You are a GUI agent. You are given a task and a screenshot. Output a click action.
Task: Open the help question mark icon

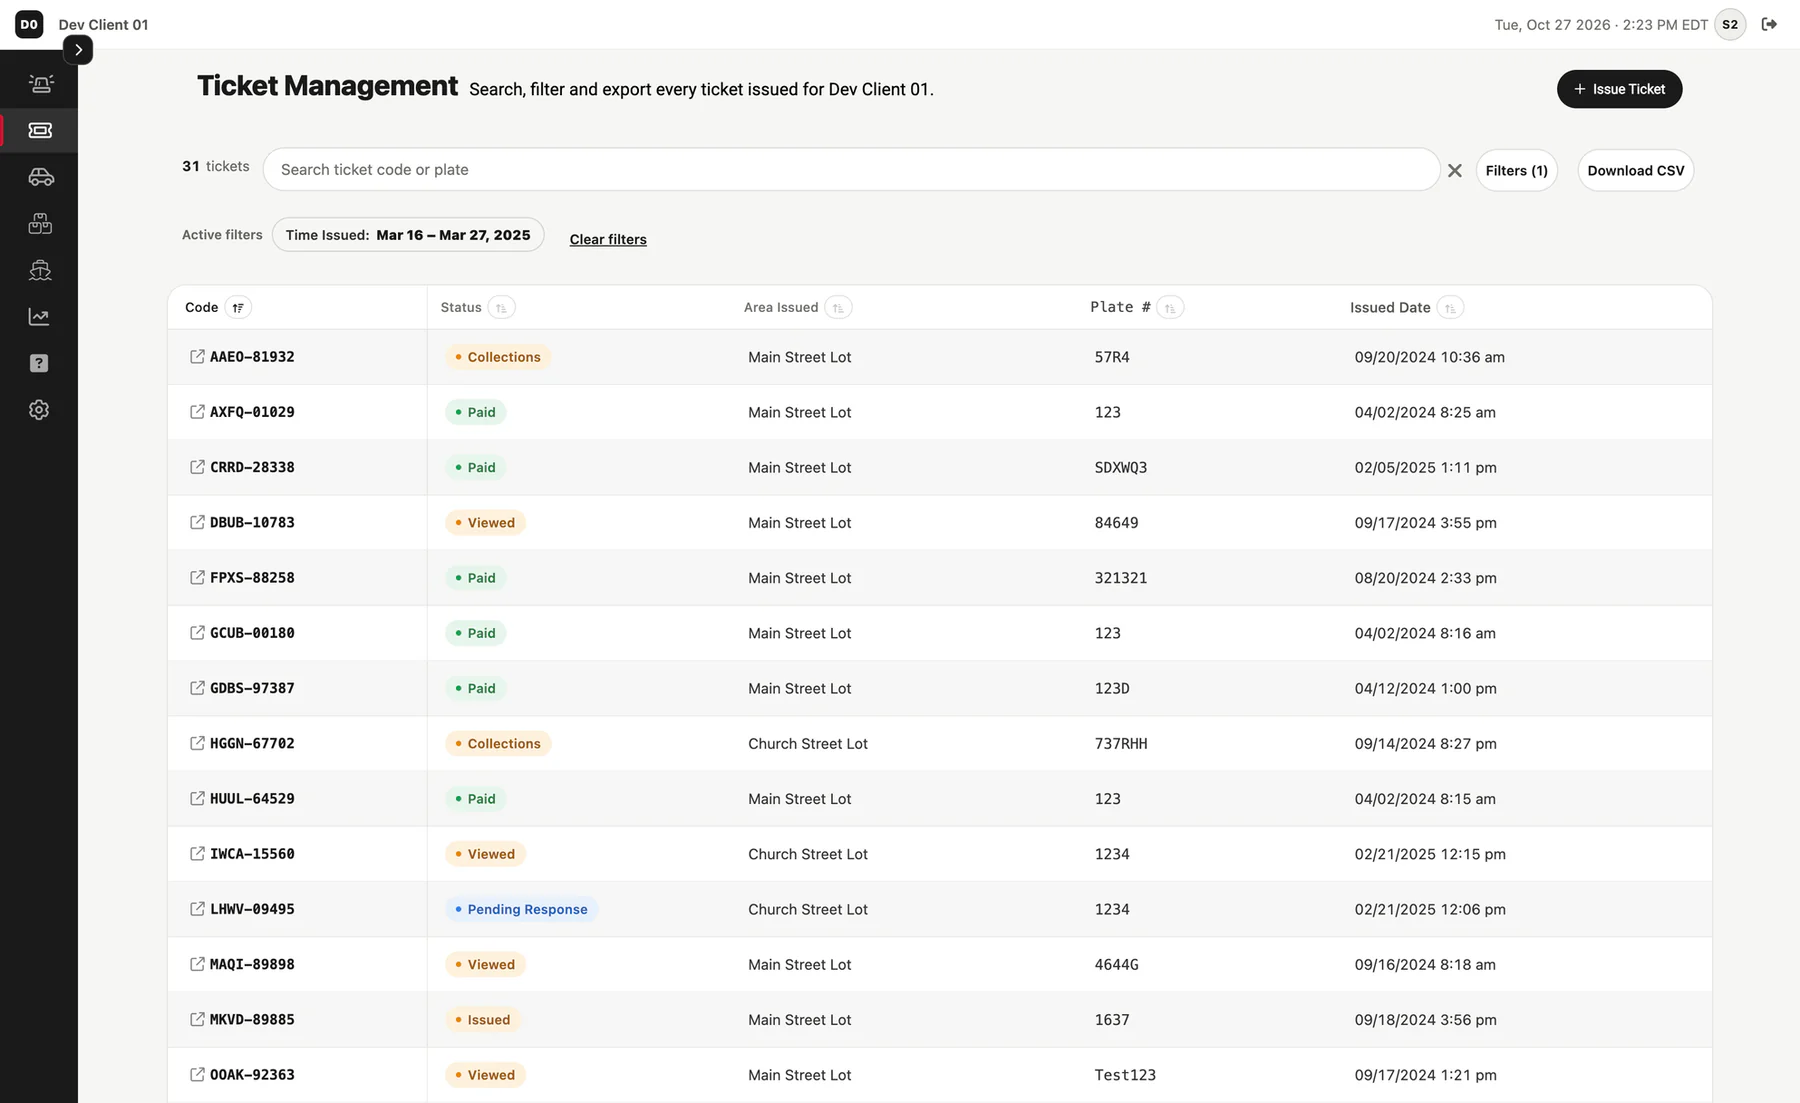pos(39,363)
